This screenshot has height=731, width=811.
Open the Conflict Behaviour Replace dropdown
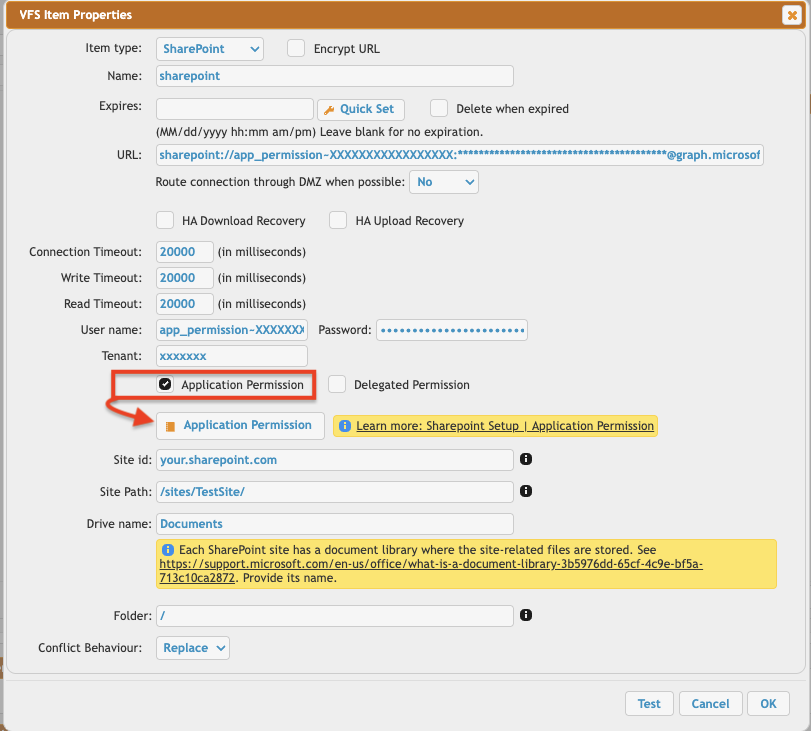[193, 648]
